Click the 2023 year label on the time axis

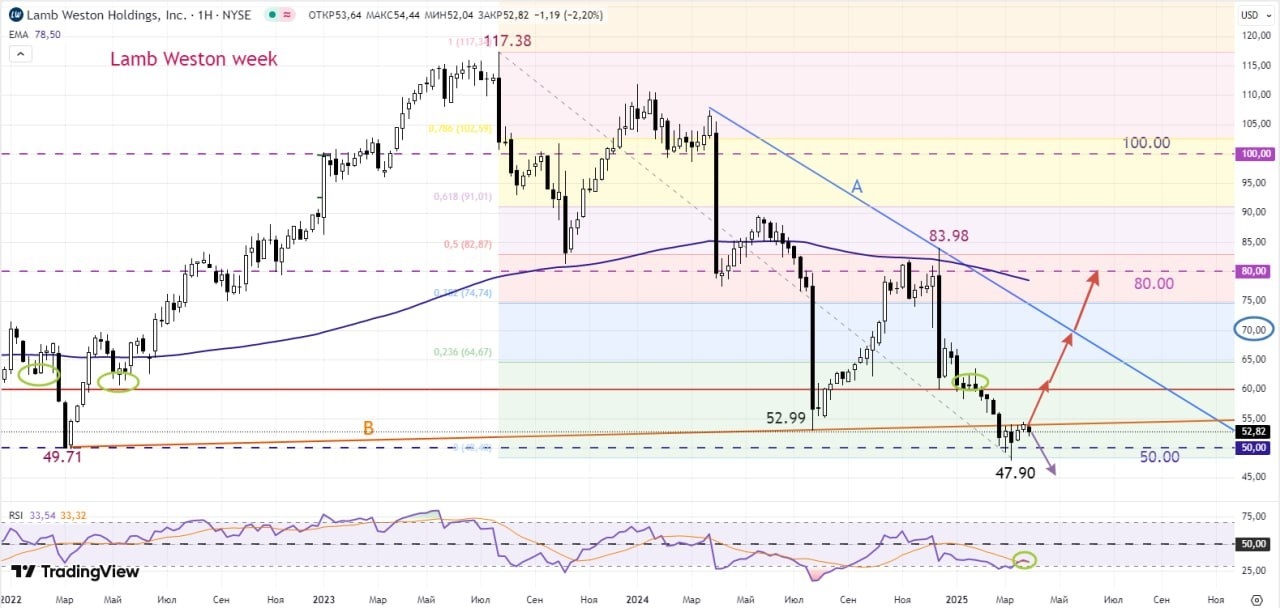pyautogui.click(x=322, y=598)
